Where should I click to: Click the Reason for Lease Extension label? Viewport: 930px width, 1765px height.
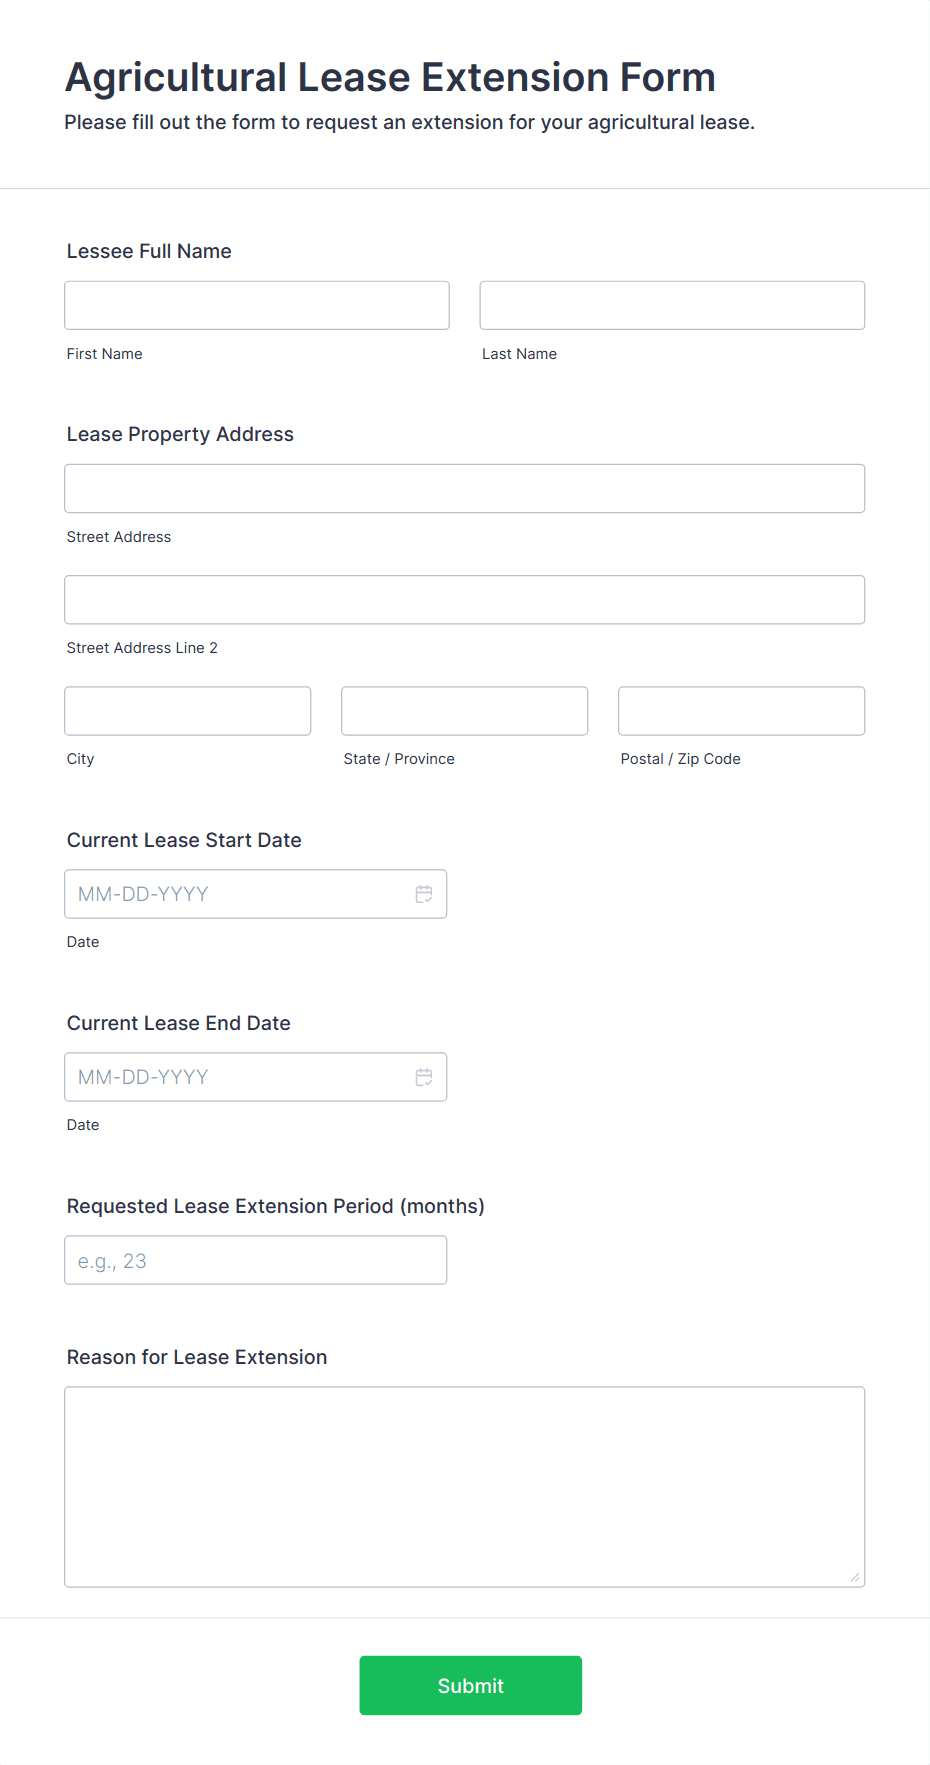coord(197,1357)
